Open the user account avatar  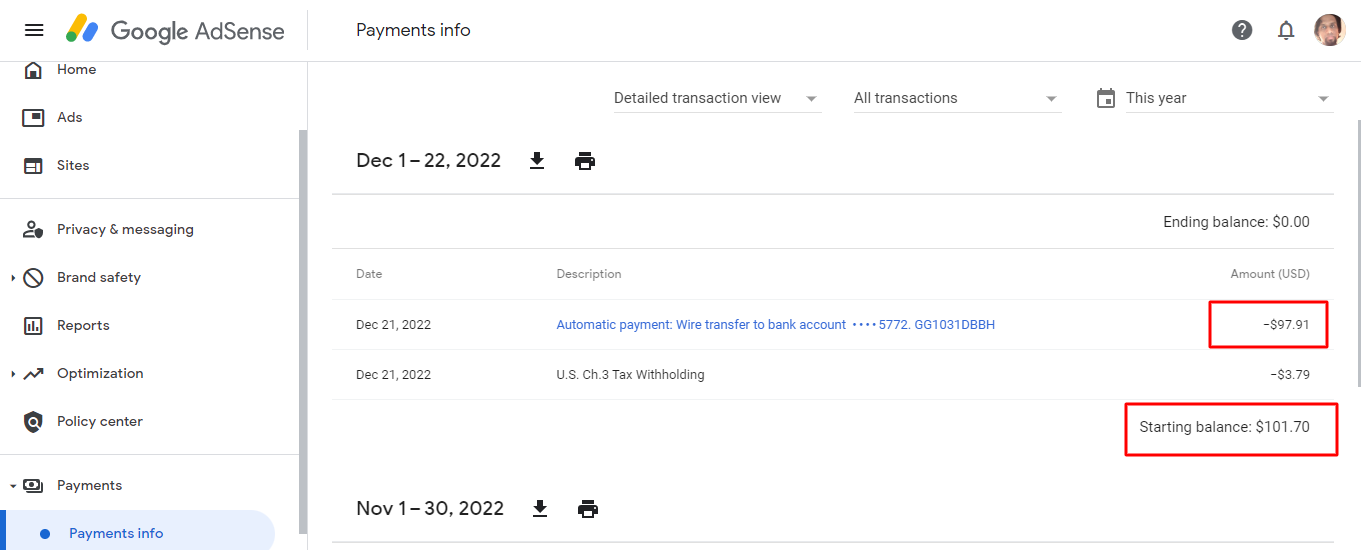tap(1329, 30)
